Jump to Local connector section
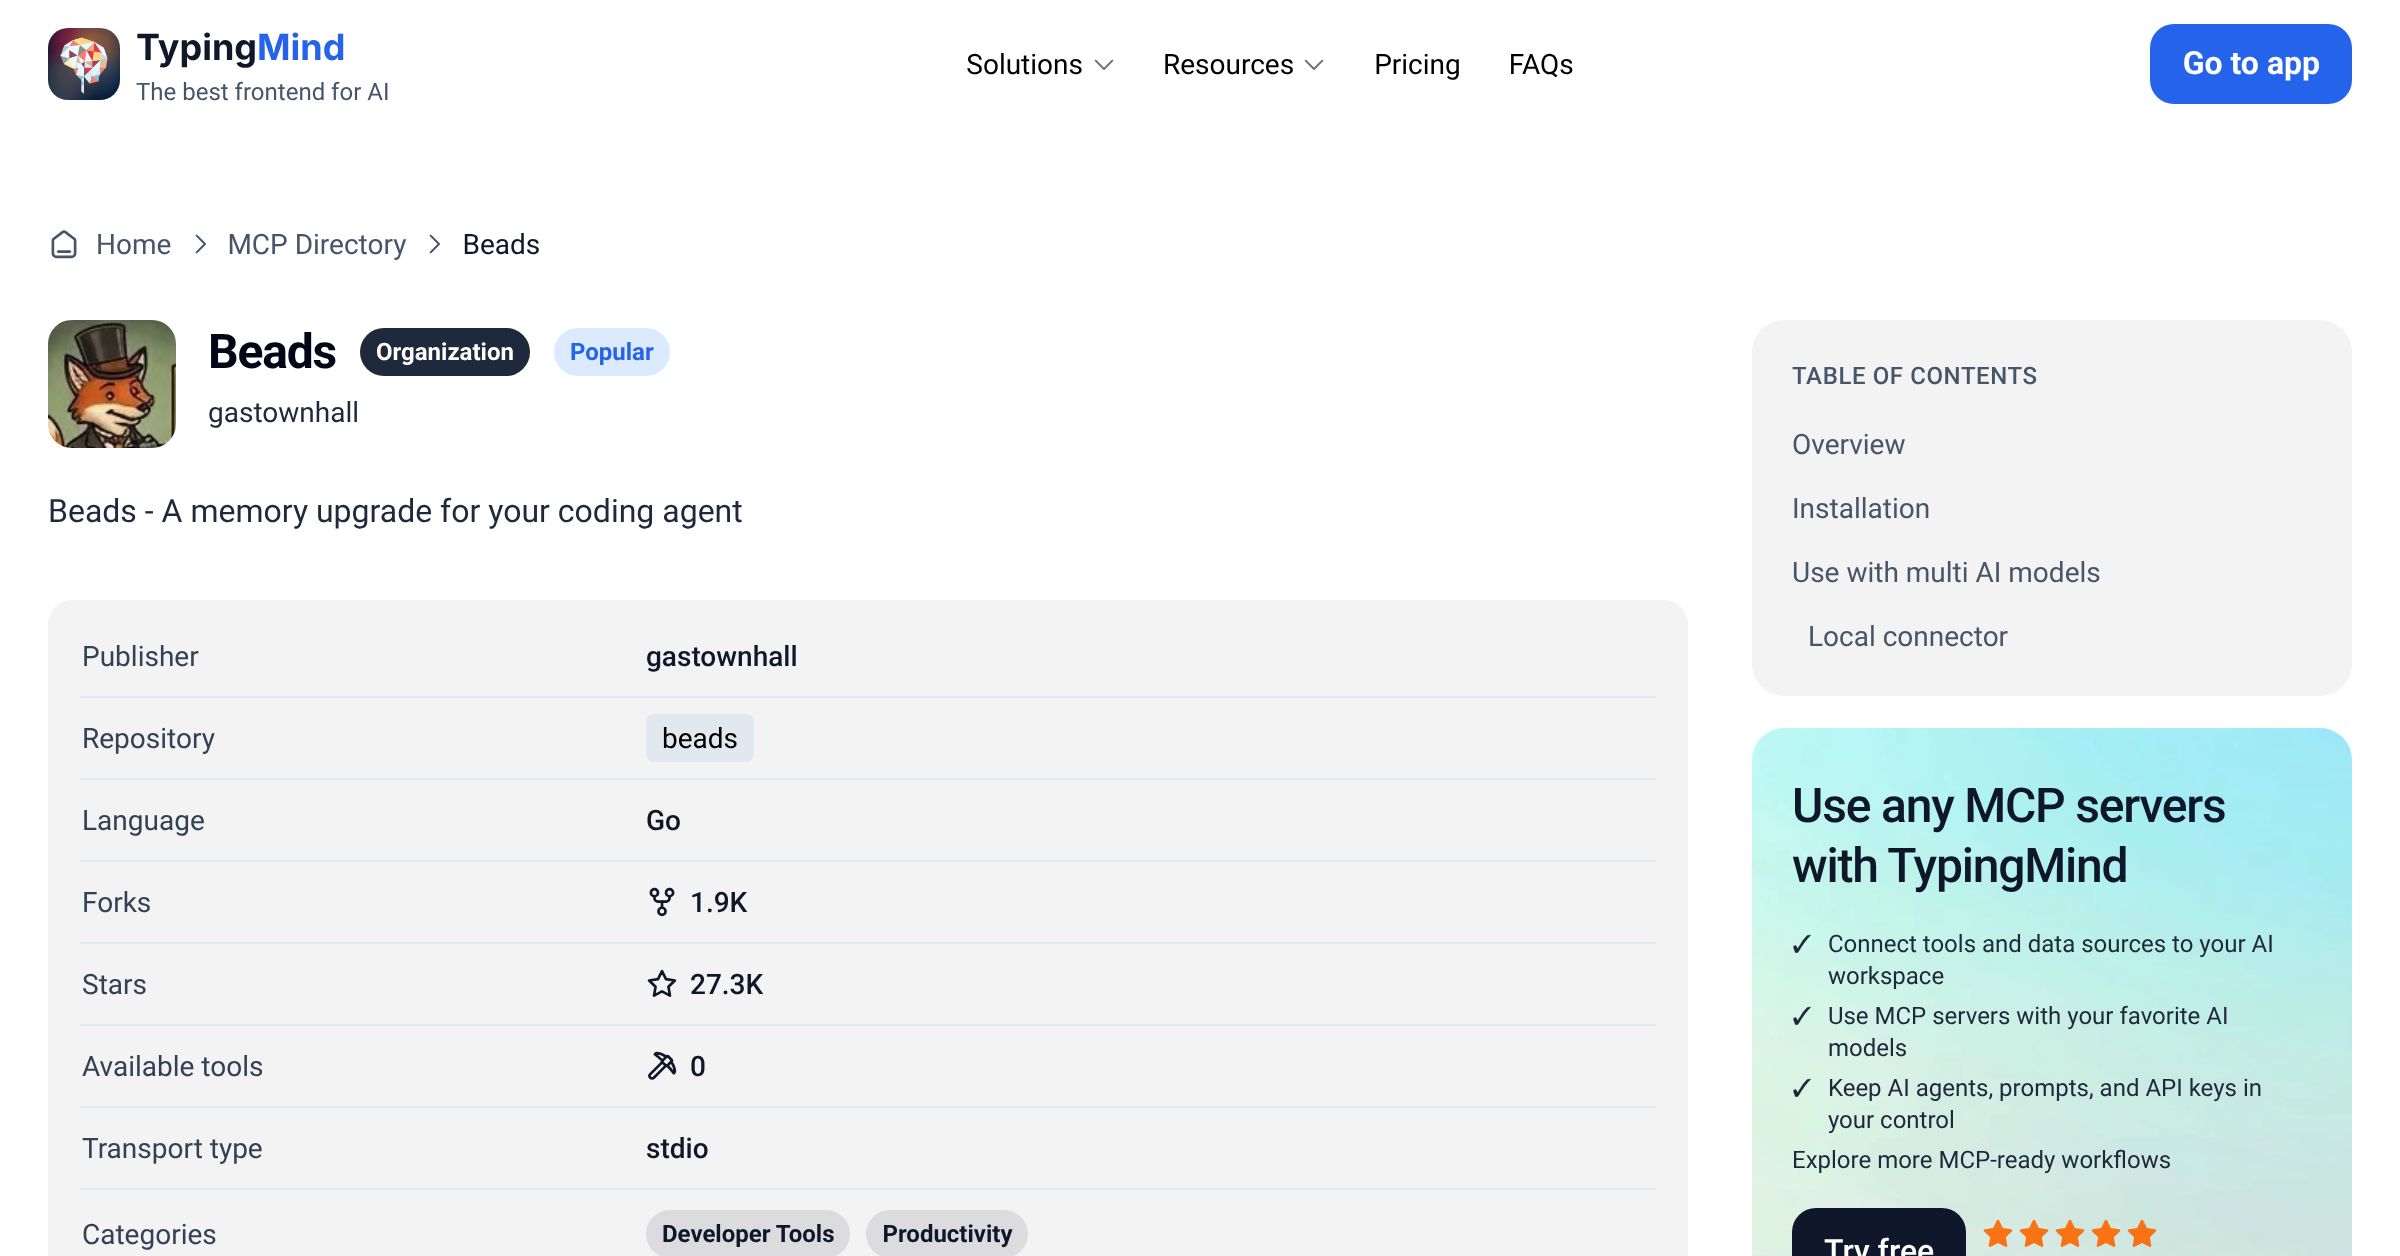 [x=1908, y=637]
